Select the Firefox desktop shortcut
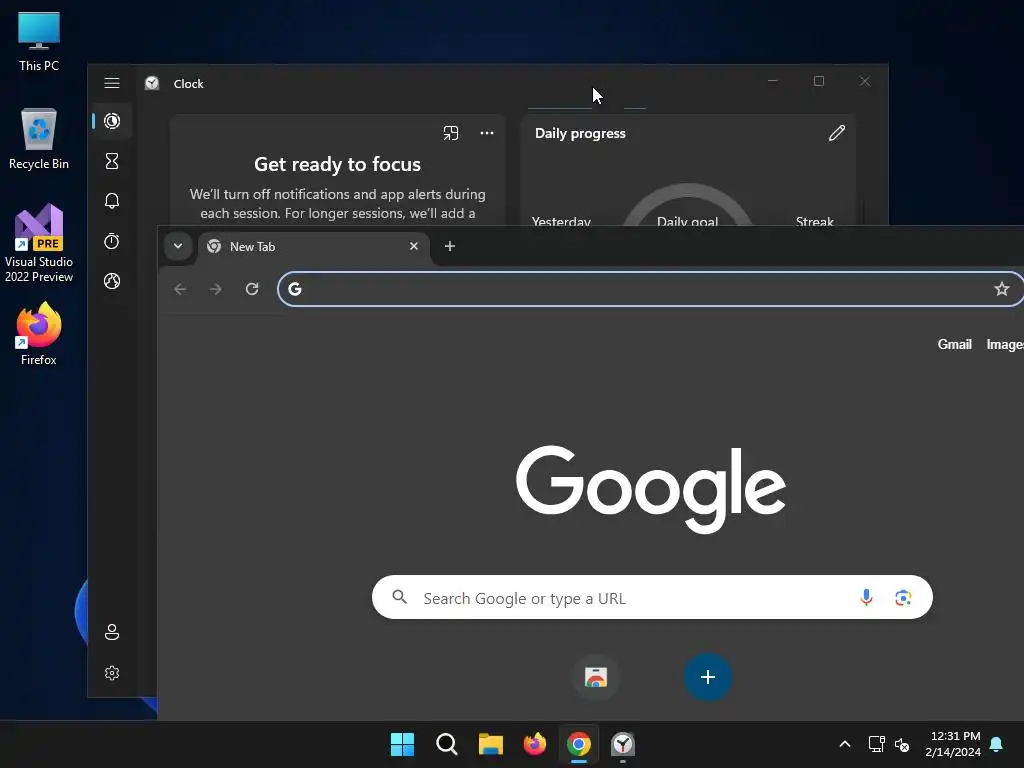The width and height of the screenshot is (1024, 768). tap(39, 334)
